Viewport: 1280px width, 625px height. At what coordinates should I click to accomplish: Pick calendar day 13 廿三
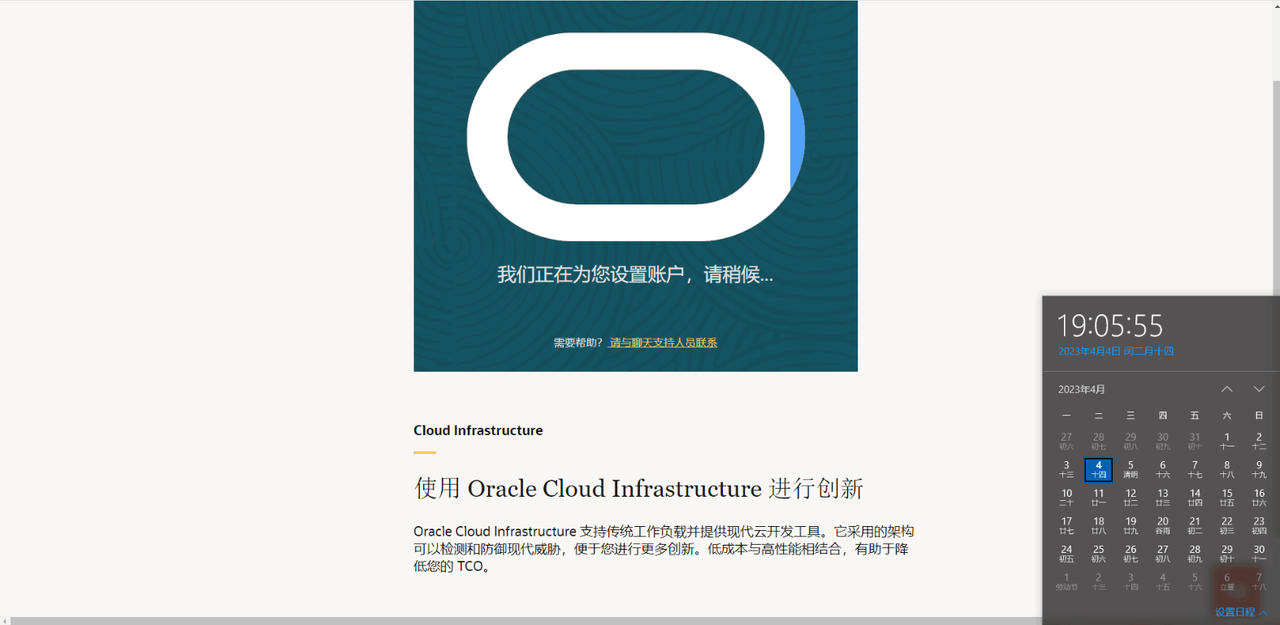(1162, 497)
